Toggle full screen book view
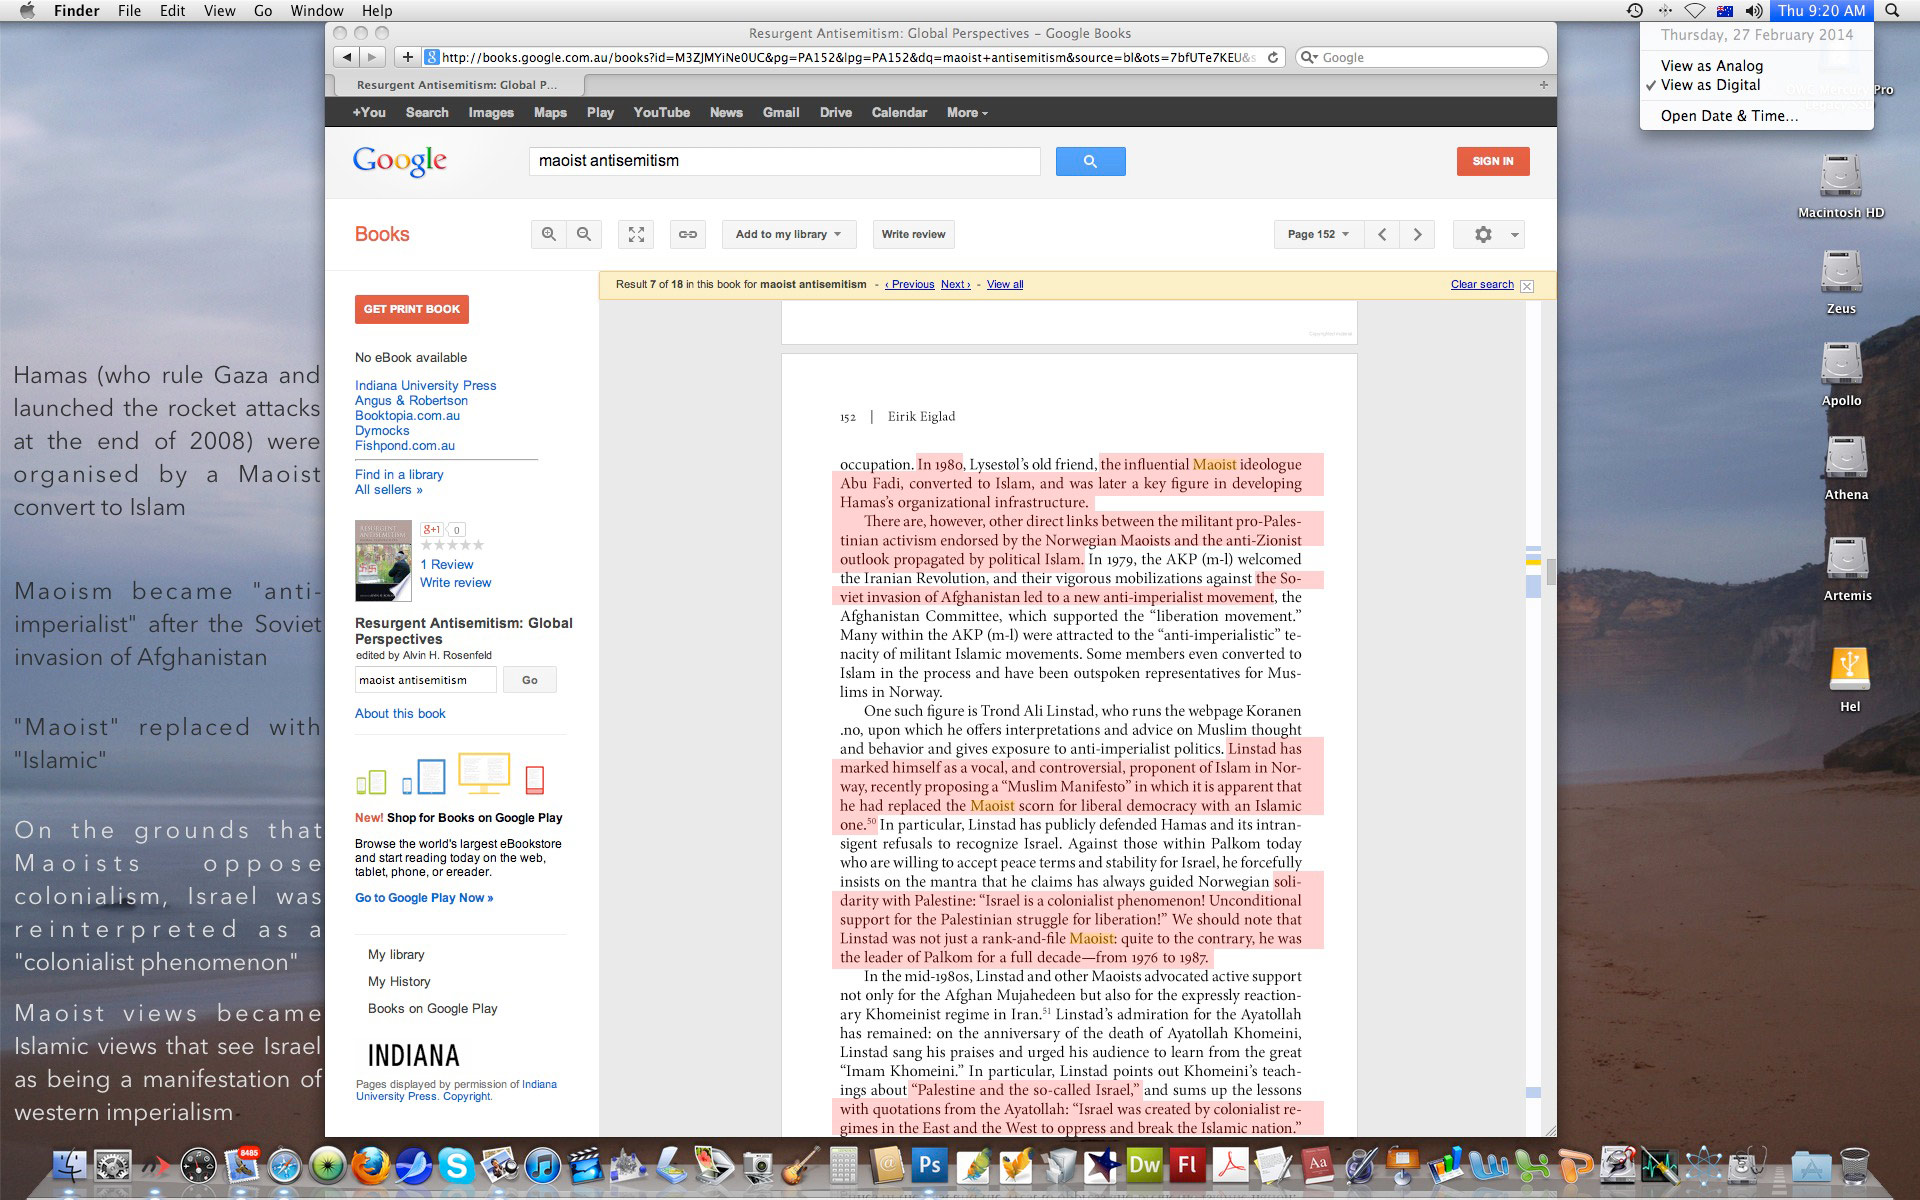This screenshot has width=1920, height=1200. point(636,234)
